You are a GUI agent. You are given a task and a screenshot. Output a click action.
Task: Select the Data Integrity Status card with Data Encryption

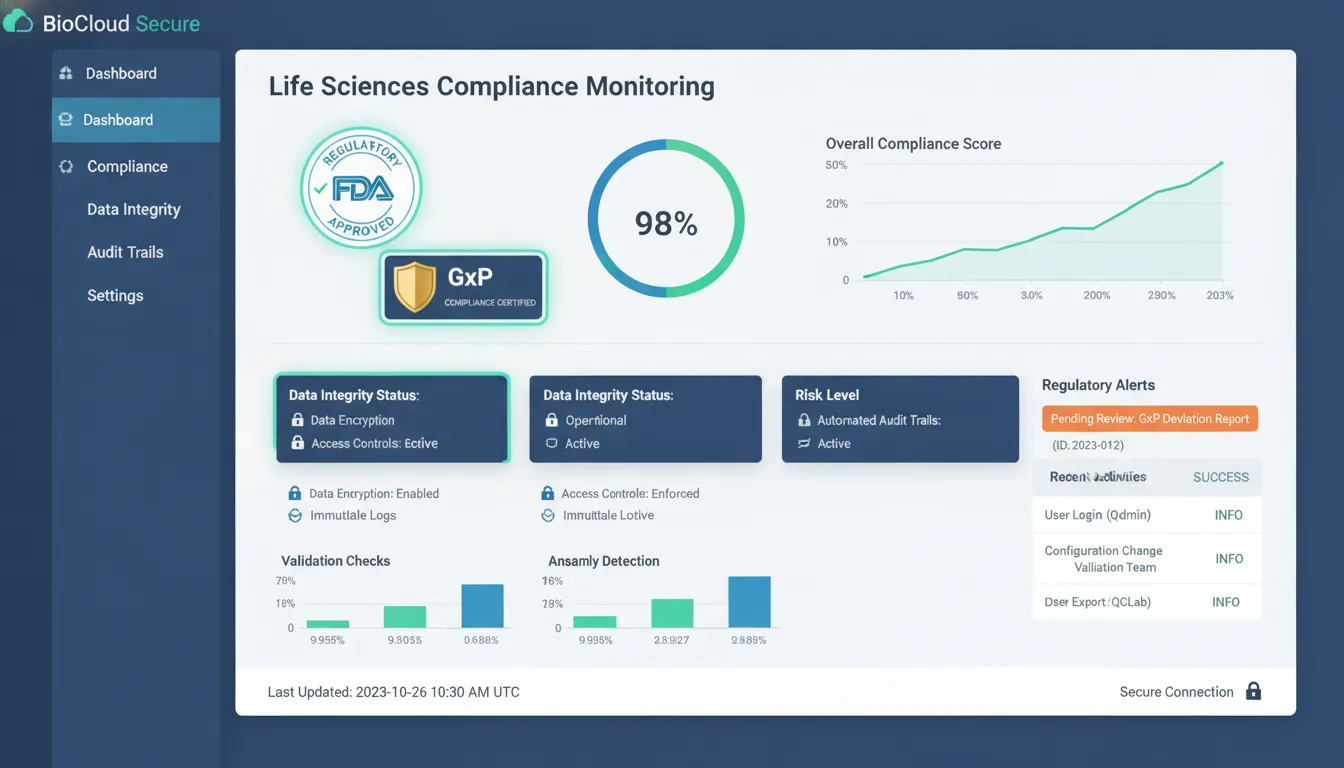(x=392, y=419)
